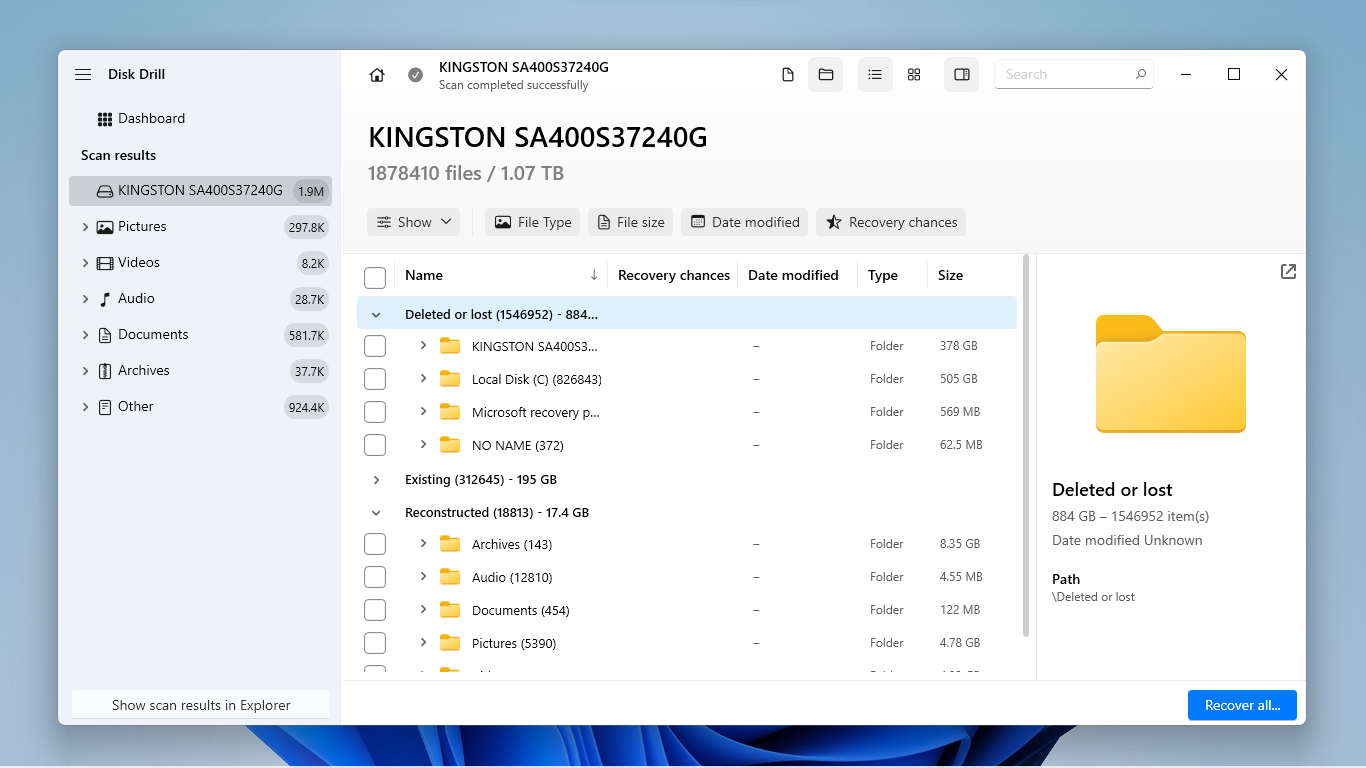The image size is (1366, 768).
Task: Click the large folder preview thumbnail
Action: (1171, 373)
